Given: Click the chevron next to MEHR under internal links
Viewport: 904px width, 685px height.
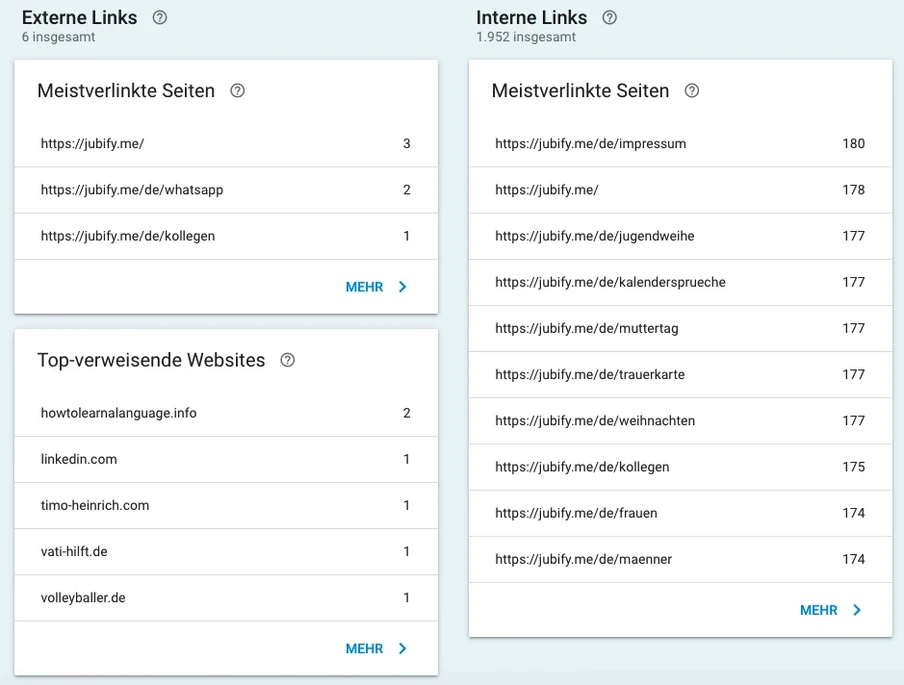Looking at the screenshot, I should tap(857, 609).
